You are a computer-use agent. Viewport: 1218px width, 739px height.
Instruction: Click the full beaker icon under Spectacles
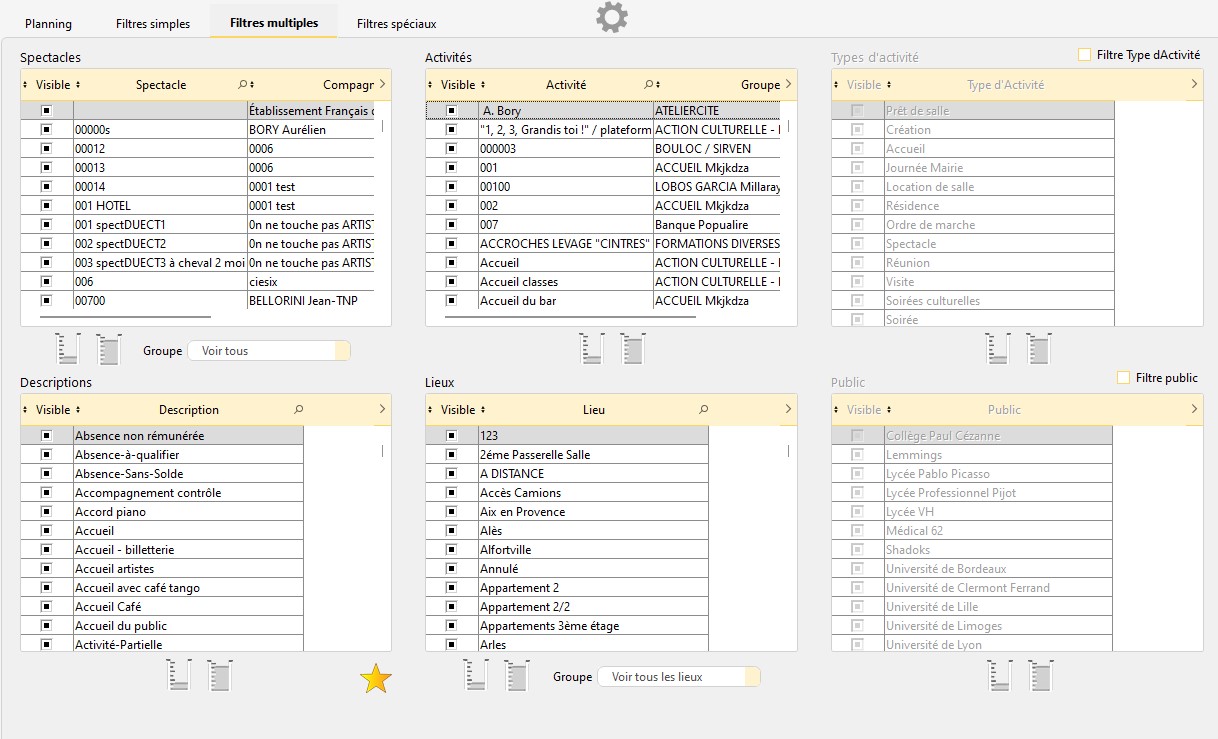(108, 349)
